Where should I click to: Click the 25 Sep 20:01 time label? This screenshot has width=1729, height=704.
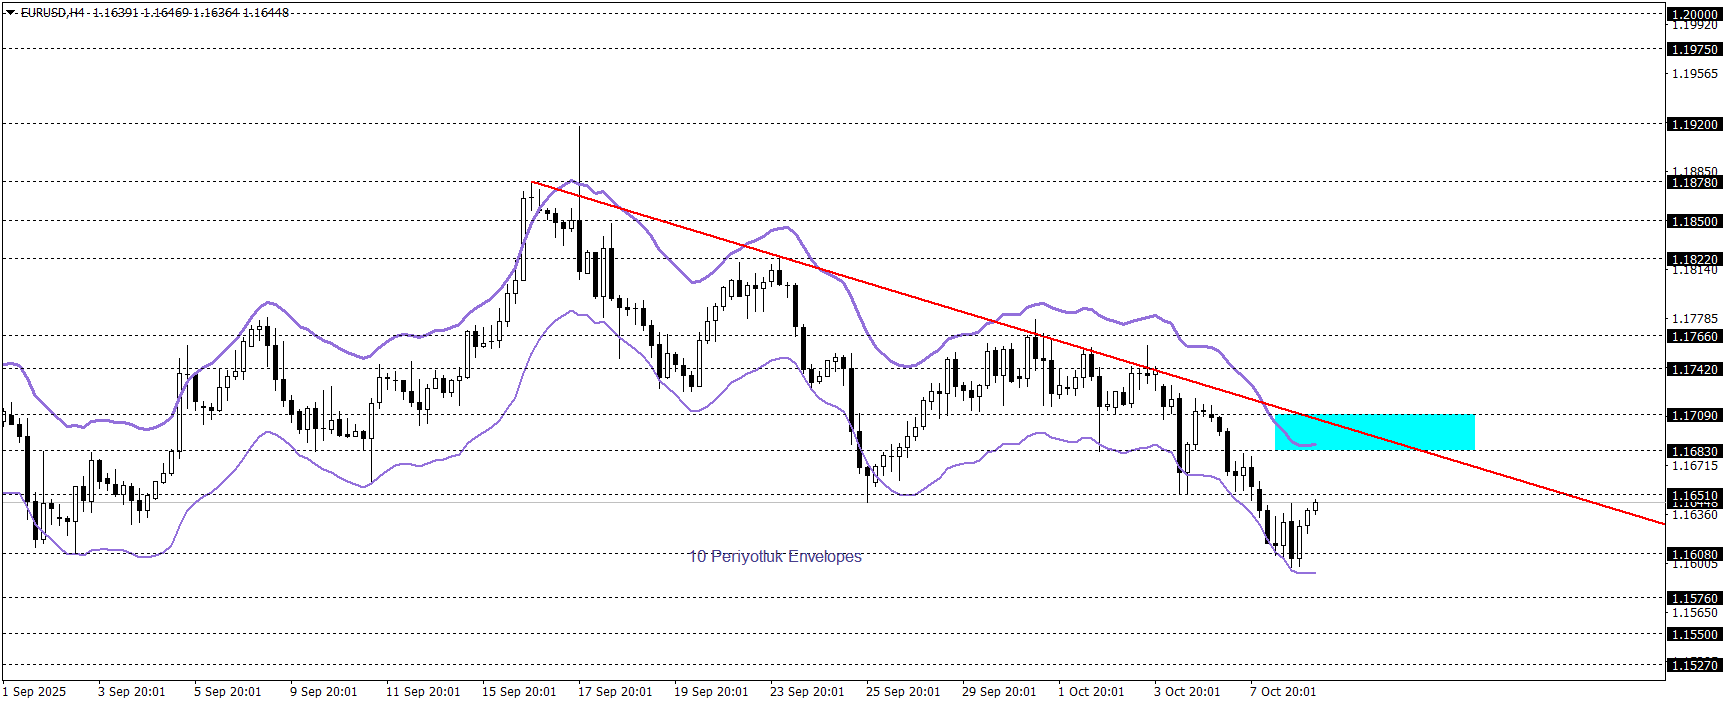pyautogui.click(x=903, y=692)
